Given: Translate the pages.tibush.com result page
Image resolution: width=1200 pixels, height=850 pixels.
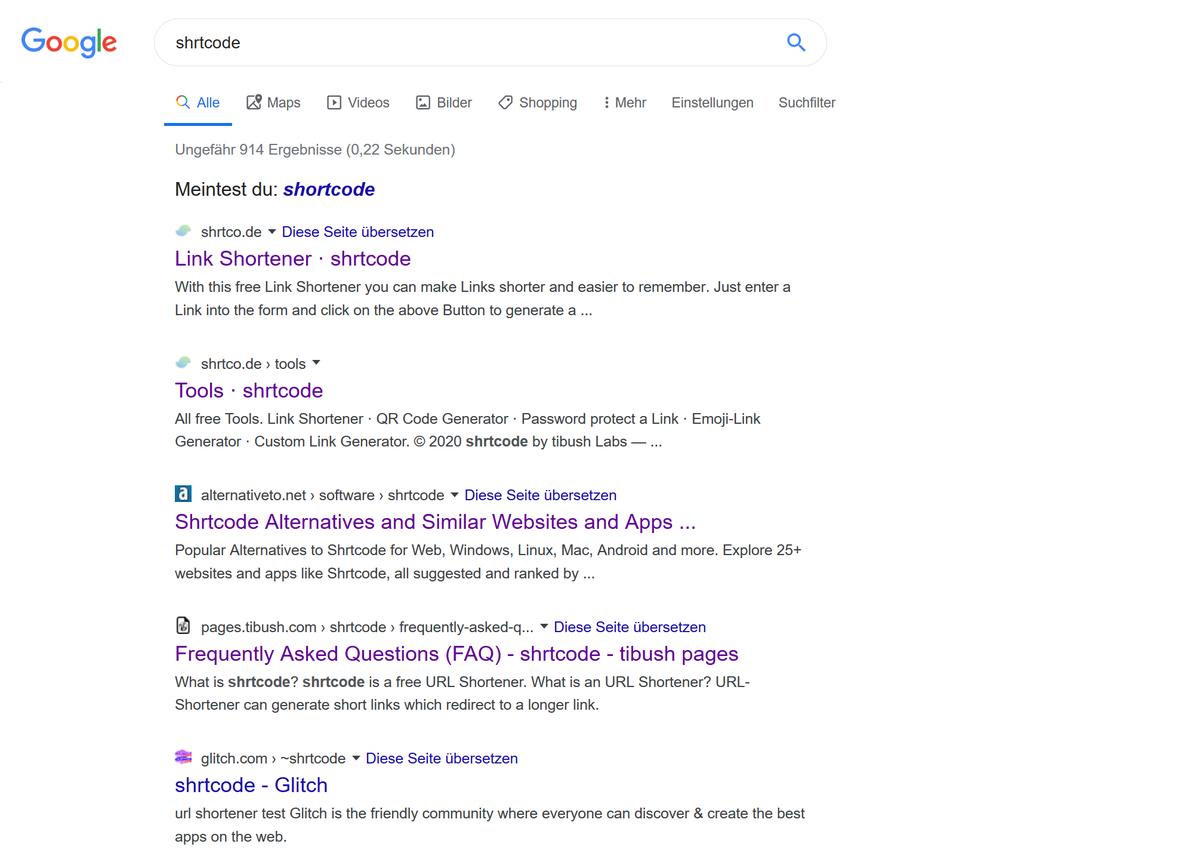Looking at the screenshot, I should pos(630,627).
